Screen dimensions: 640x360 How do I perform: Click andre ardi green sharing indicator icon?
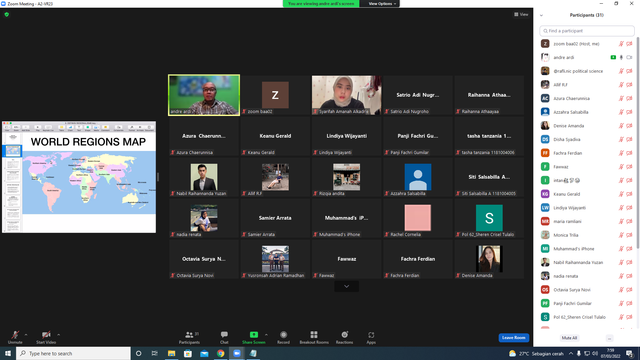tap(613, 58)
